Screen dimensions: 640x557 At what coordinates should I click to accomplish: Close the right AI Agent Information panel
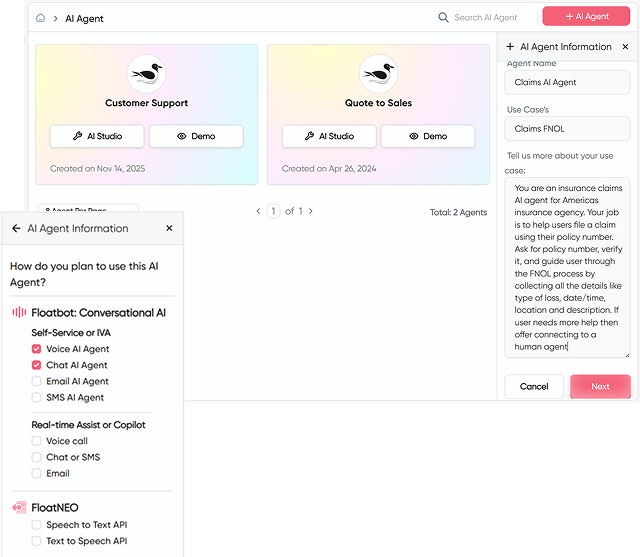[x=626, y=47]
